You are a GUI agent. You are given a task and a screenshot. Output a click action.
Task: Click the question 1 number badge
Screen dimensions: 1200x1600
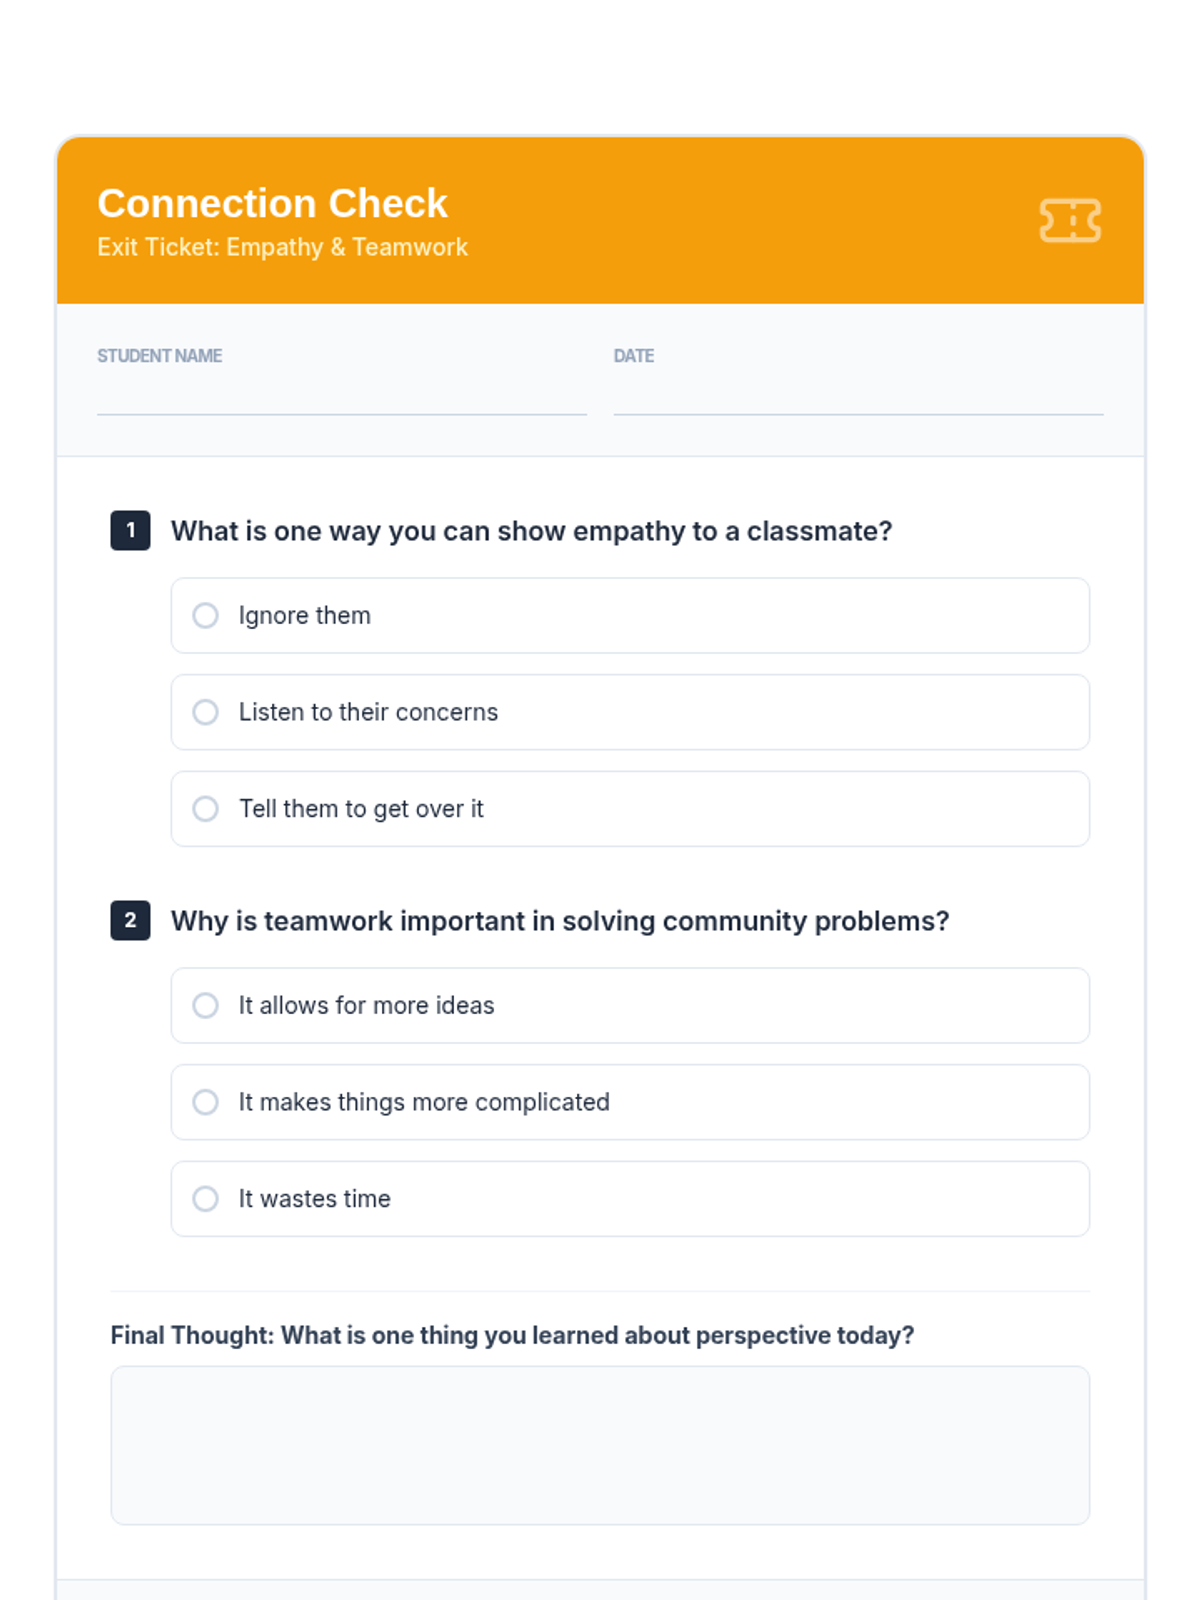pos(130,530)
